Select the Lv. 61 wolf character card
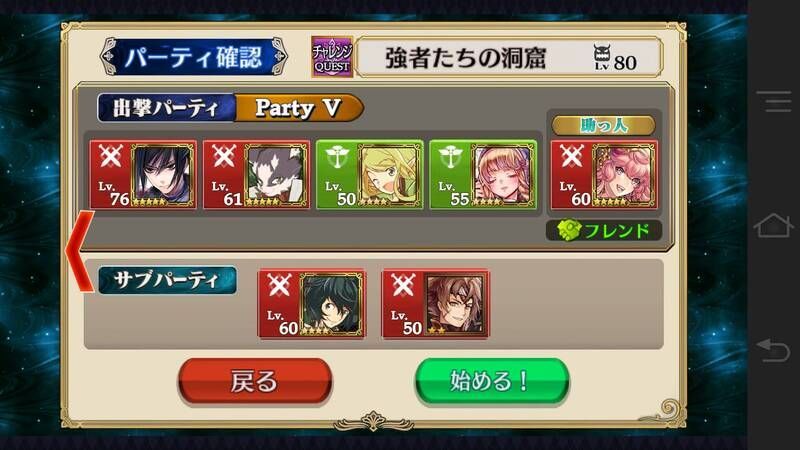800x450 pixels. coord(257,175)
